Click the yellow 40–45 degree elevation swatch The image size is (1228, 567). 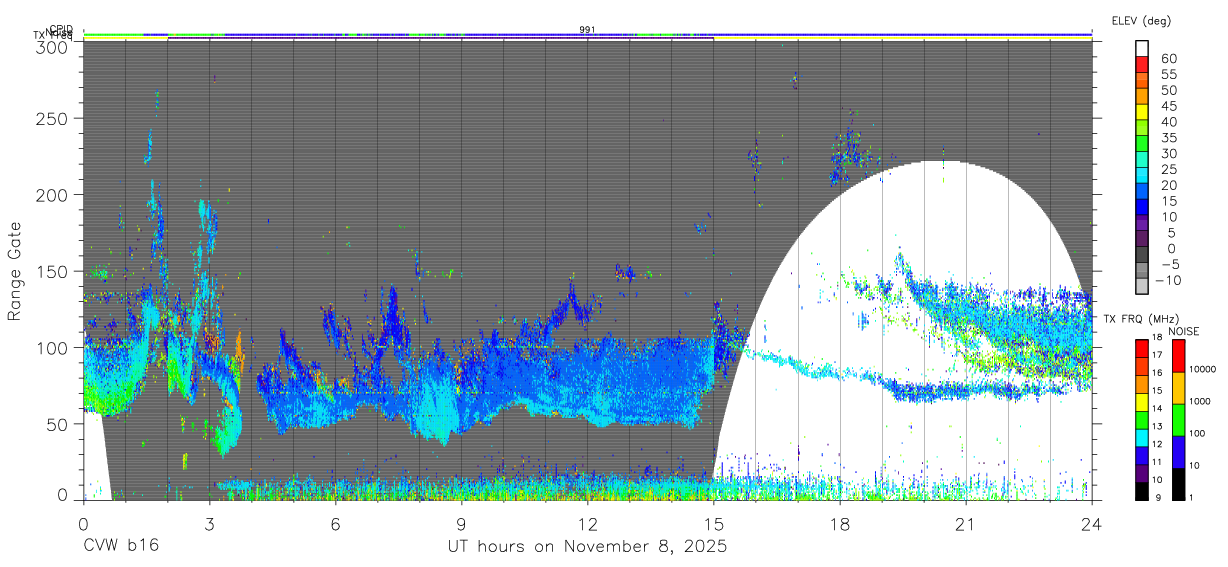(1142, 113)
